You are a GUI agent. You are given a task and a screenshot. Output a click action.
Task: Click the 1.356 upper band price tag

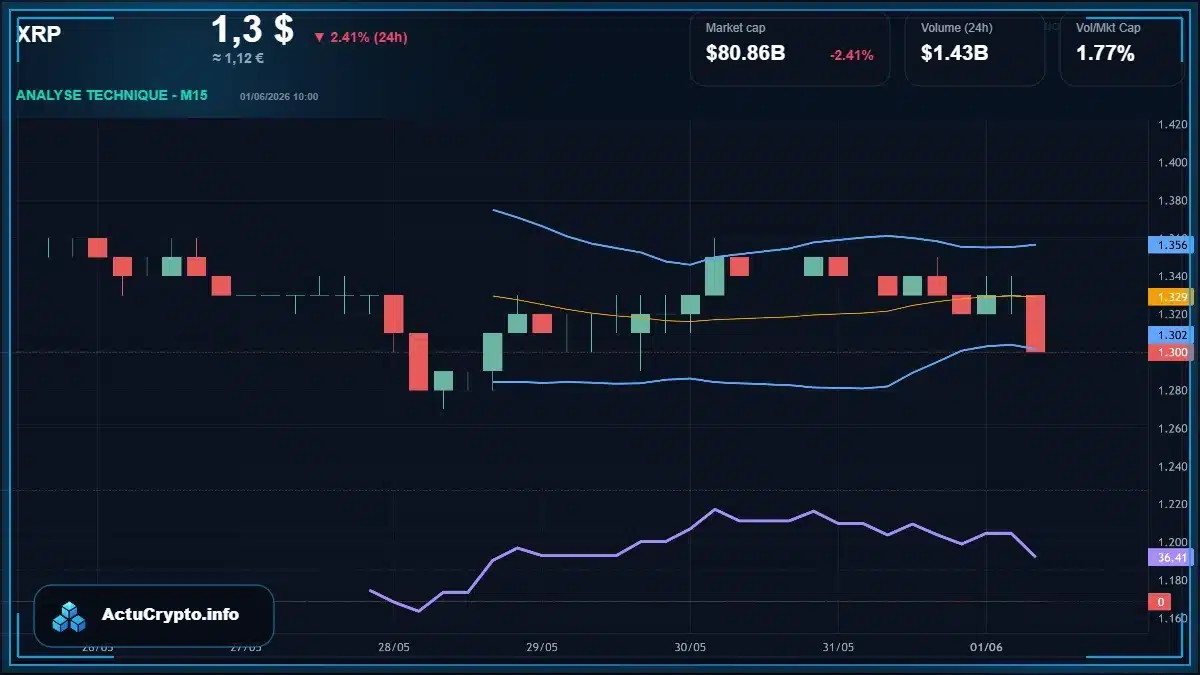coord(1172,244)
